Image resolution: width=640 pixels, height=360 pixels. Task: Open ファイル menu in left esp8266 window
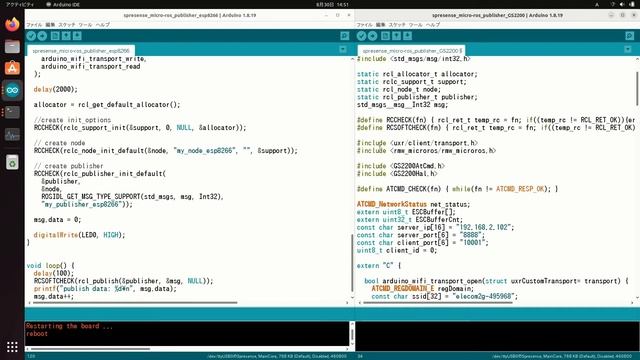[x=34, y=25]
